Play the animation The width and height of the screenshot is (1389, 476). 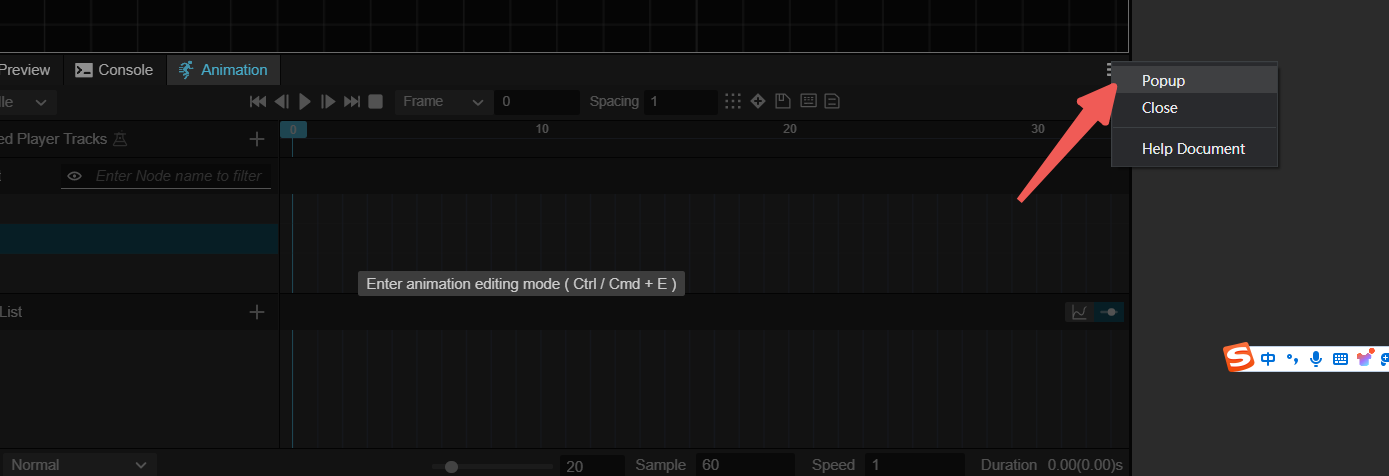305,101
